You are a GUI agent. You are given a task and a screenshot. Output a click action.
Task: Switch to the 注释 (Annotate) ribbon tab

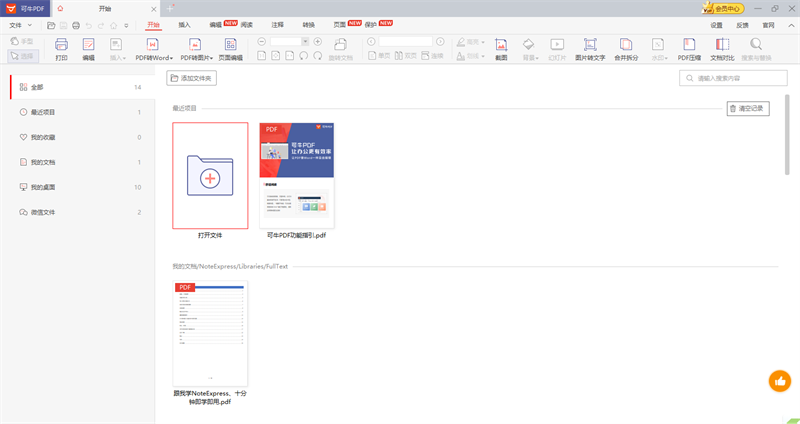(277, 23)
